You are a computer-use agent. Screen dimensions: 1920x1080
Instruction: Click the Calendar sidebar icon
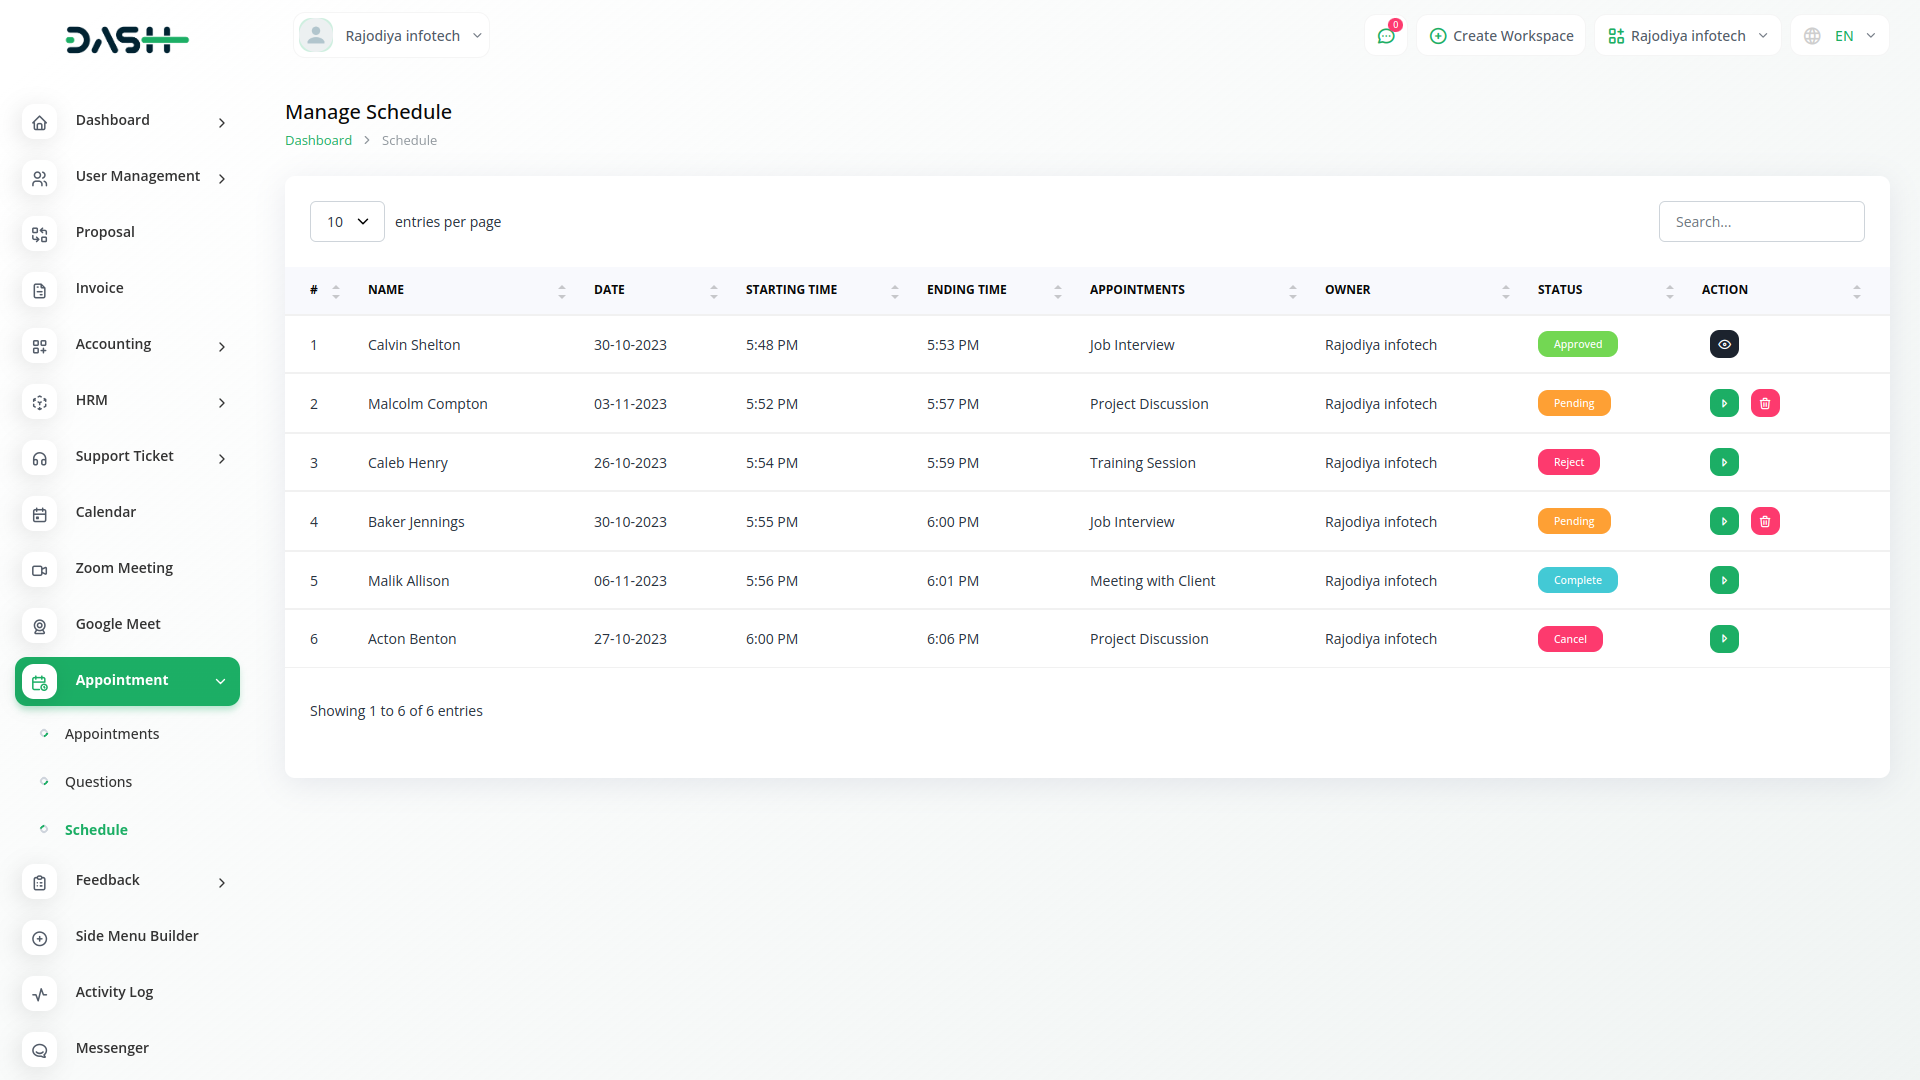pos(40,514)
